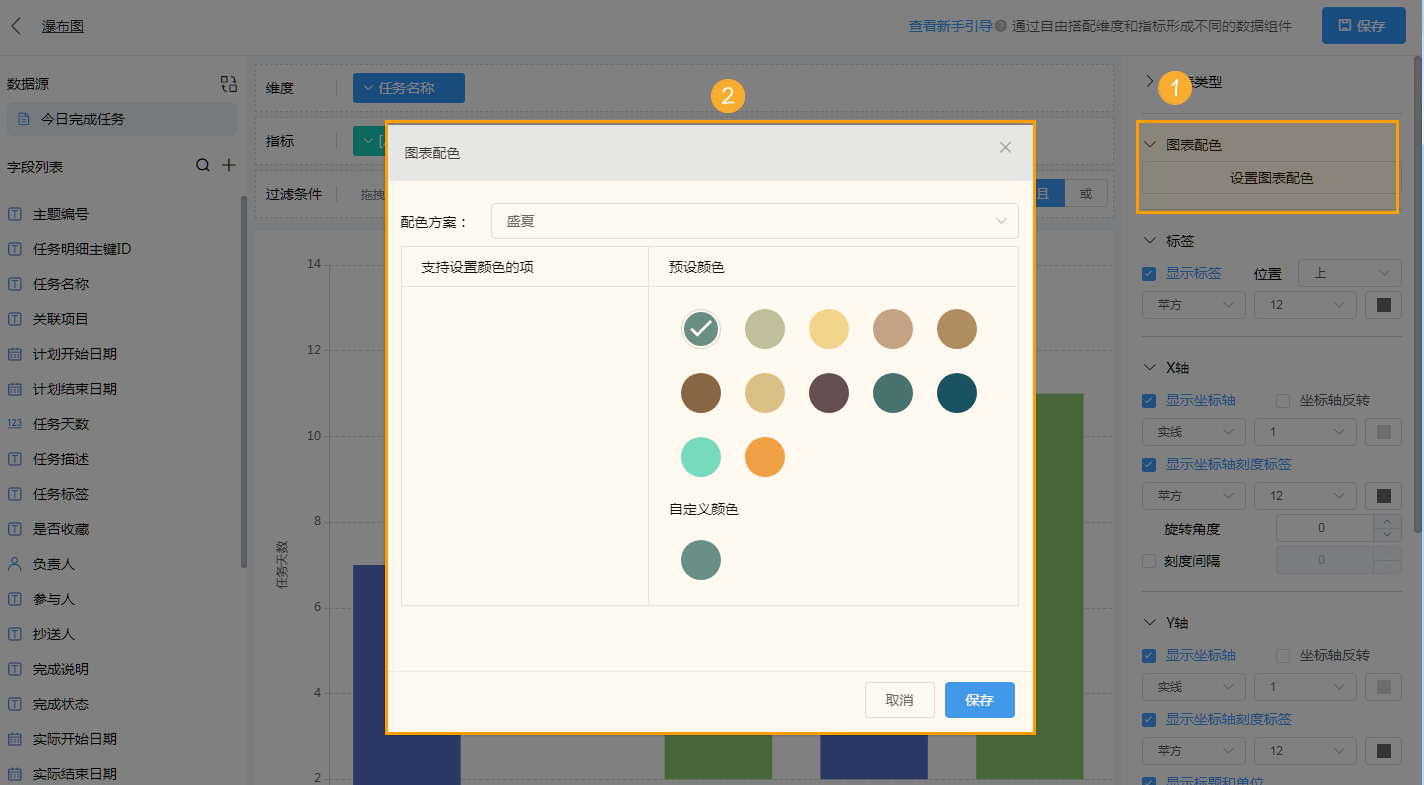Open the 配色方案 dropdown showing 盛夏
The height and width of the screenshot is (785, 1424).
[x=753, y=221]
